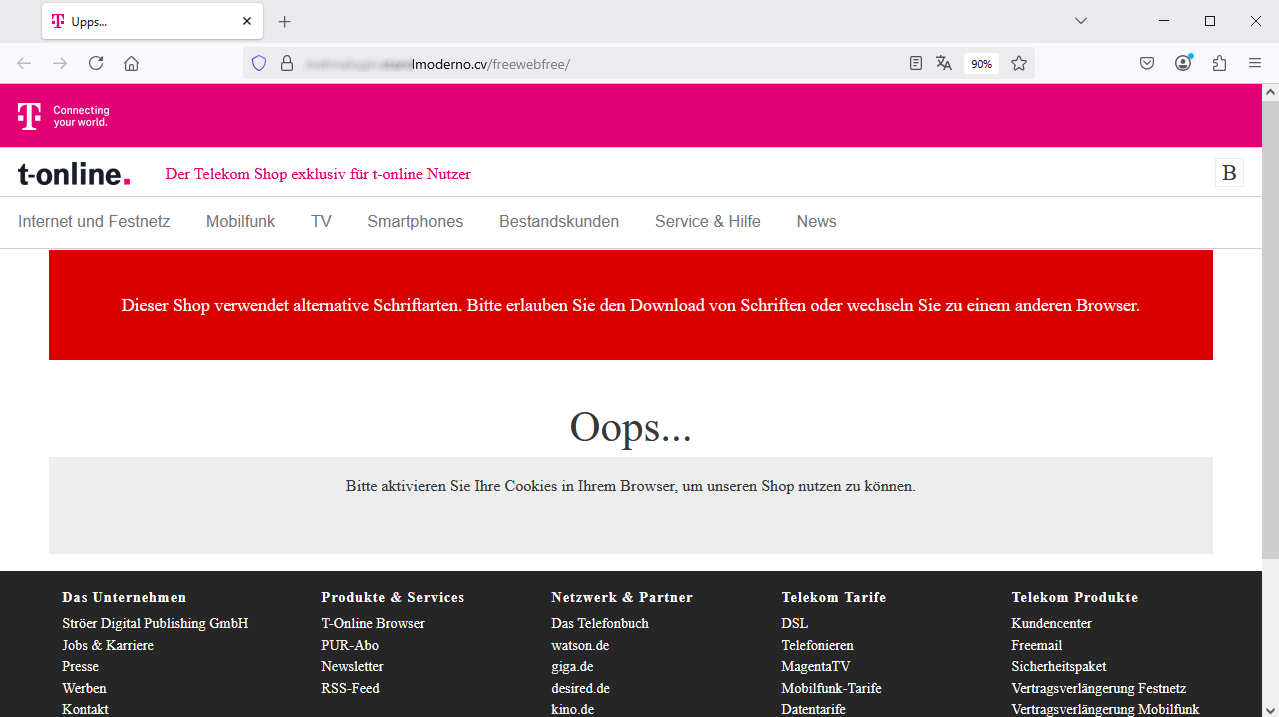Click the browser back arrow
Viewport: 1279px width, 717px height.
24,63
